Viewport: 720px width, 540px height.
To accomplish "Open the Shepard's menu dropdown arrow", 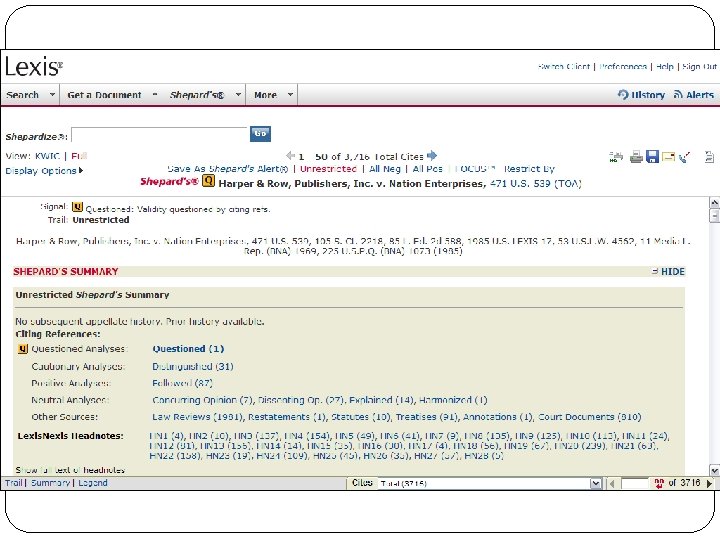I will (x=238, y=95).
